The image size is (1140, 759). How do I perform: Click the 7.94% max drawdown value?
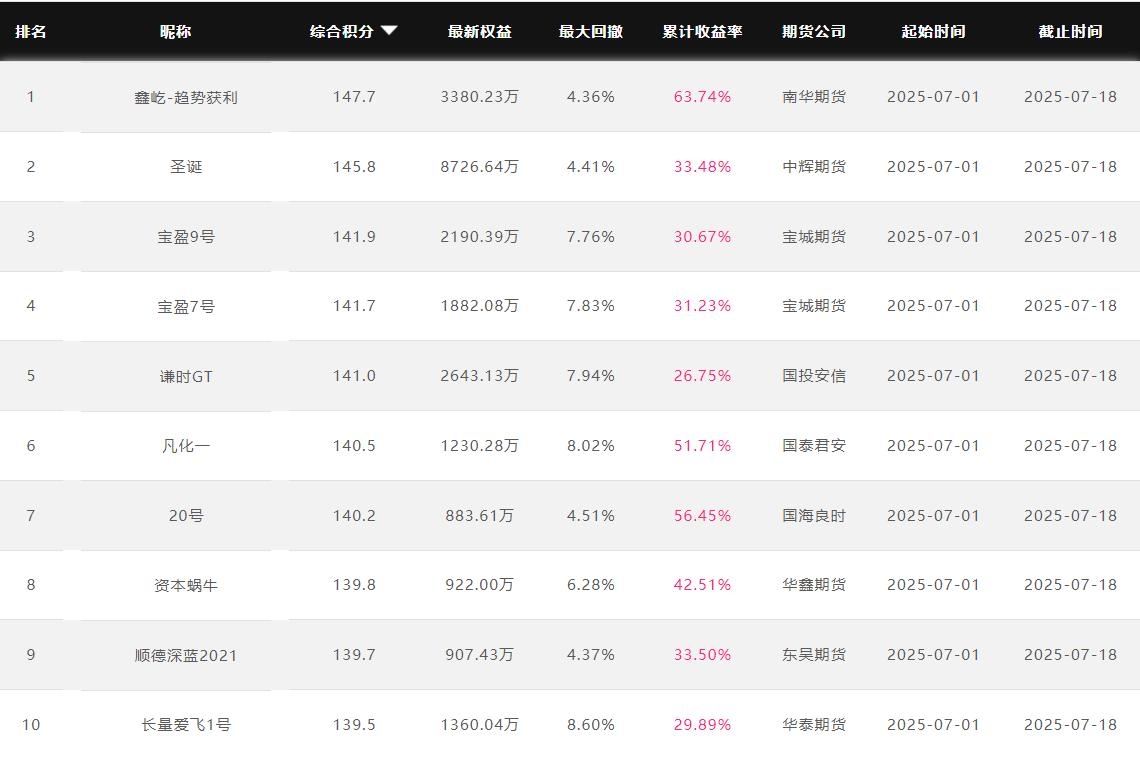[x=590, y=375]
